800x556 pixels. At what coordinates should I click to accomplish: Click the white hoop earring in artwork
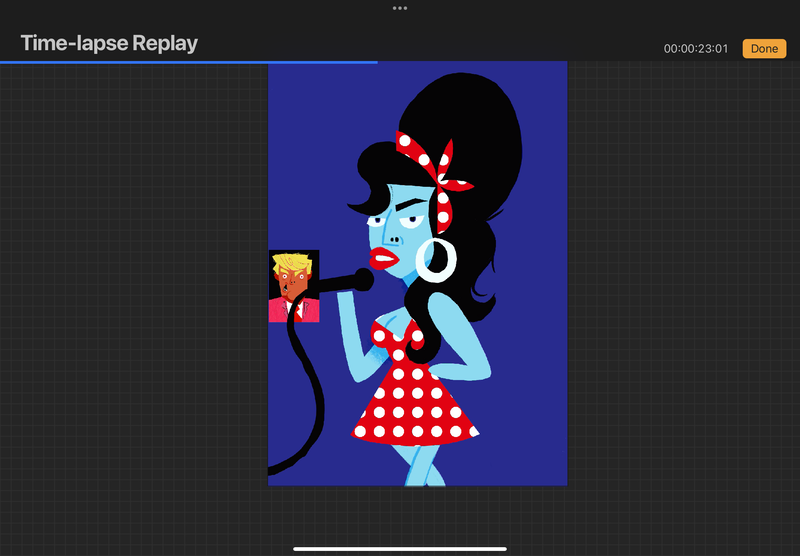(x=436, y=259)
